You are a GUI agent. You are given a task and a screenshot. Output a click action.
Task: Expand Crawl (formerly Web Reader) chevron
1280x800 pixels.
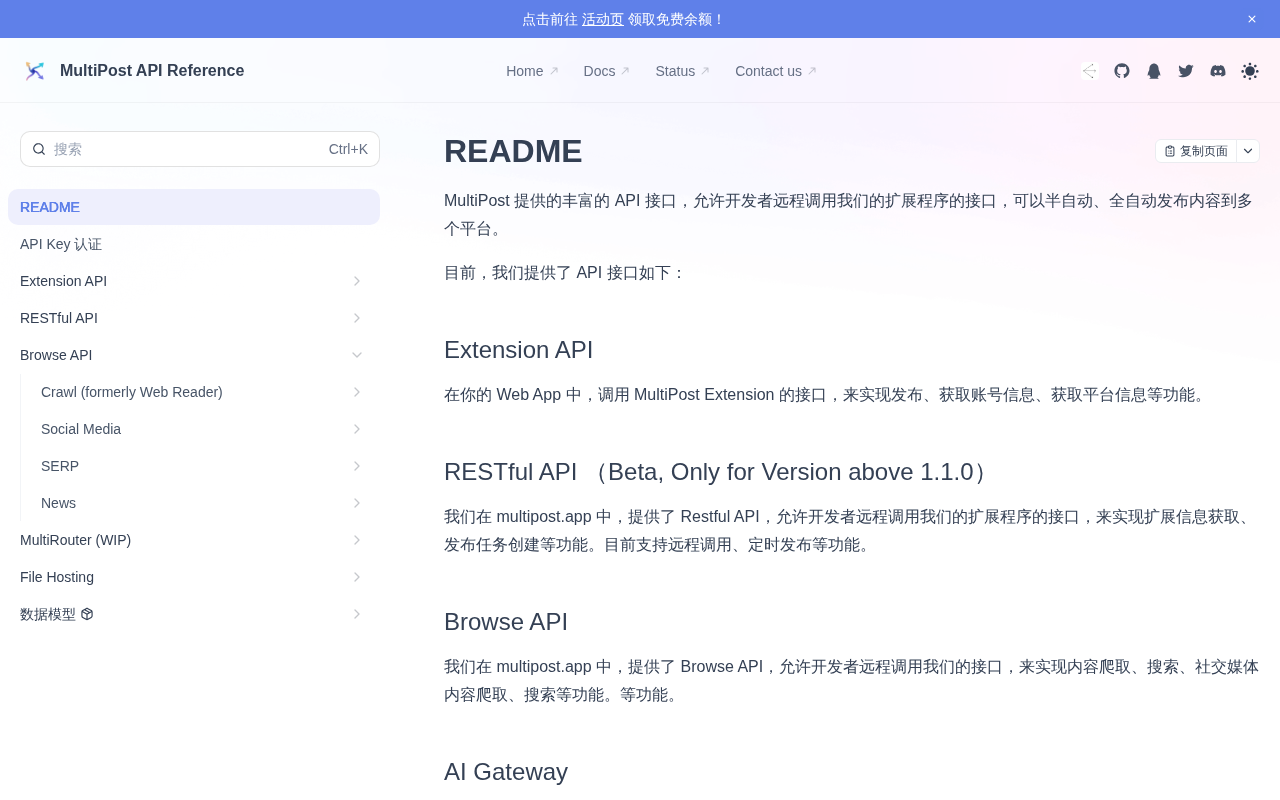click(357, 392)
